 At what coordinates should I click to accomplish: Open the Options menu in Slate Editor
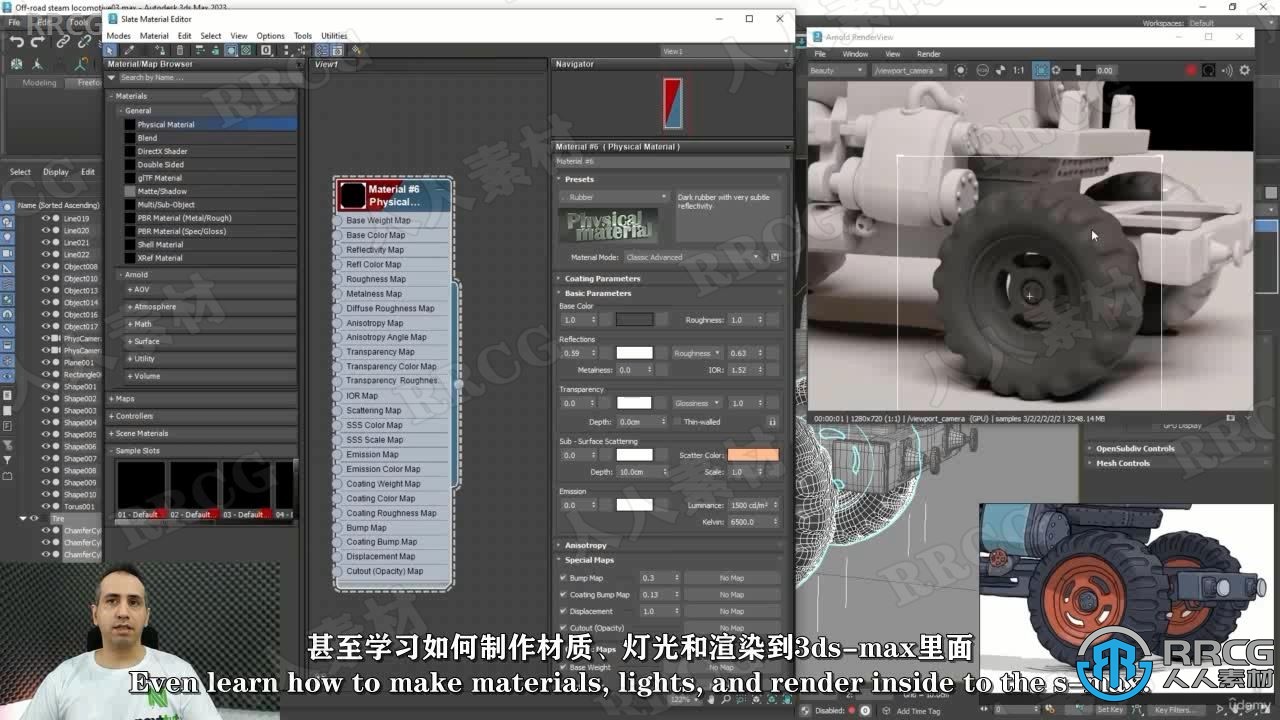coord(270,36)
